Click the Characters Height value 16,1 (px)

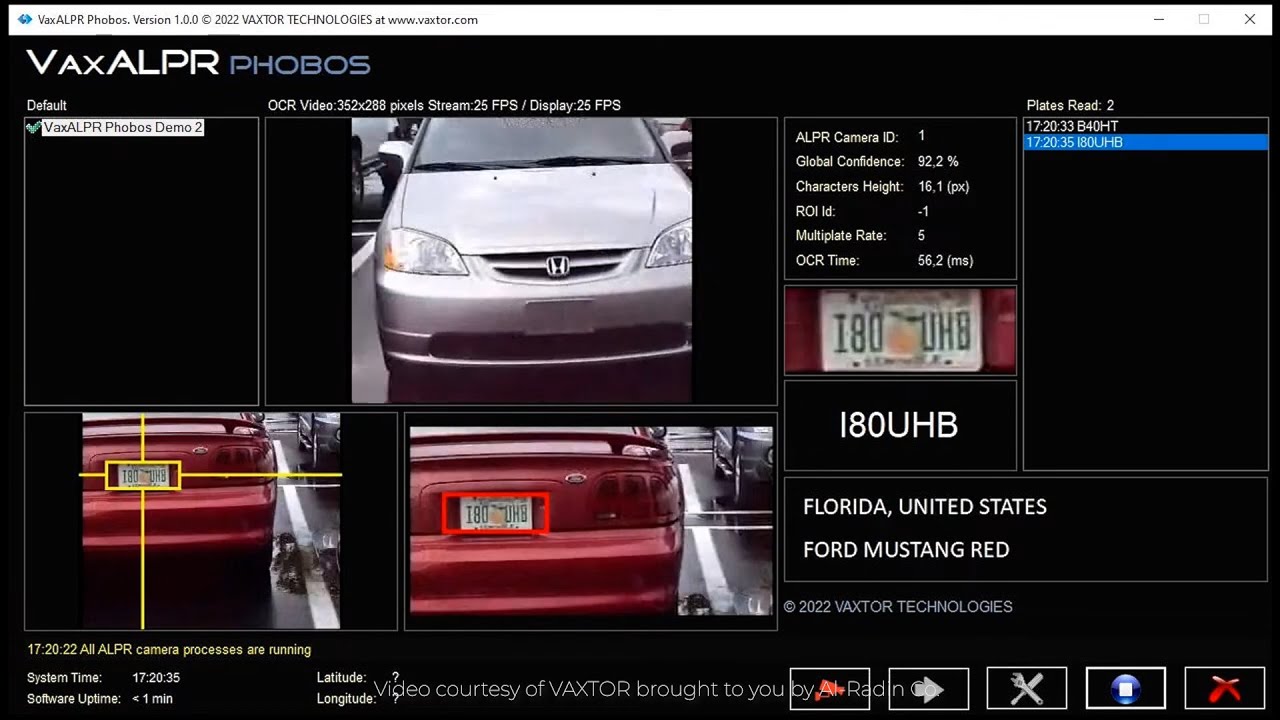tap(943, 186)
